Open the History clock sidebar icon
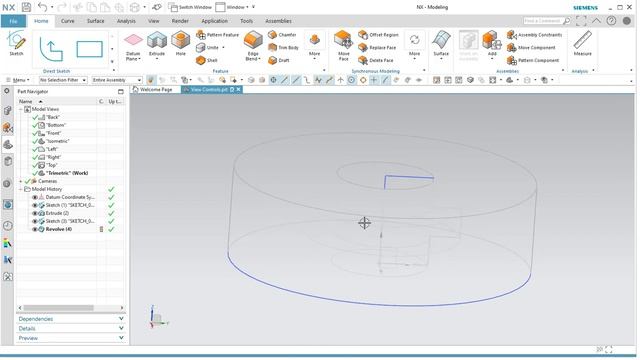 (7, 225)
